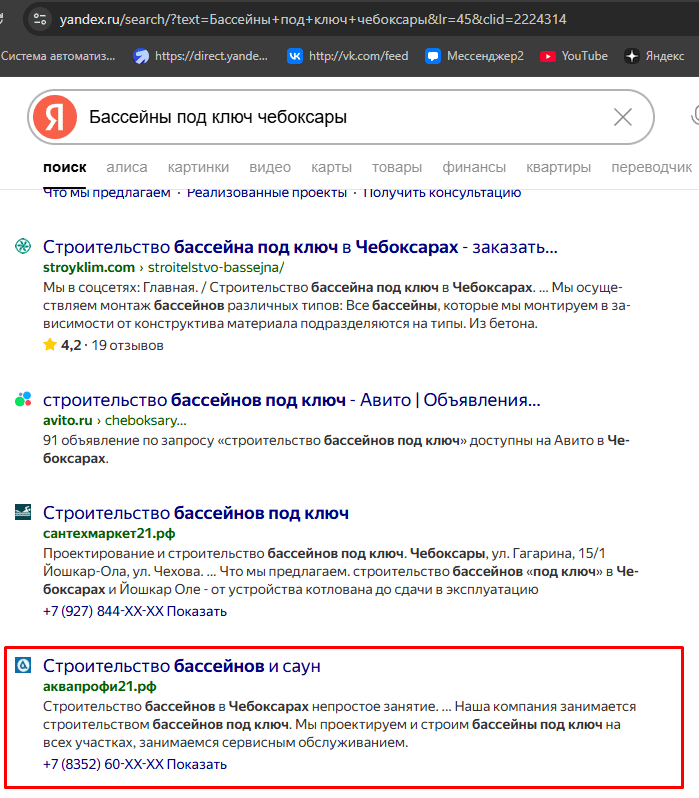699x798 pixels.
Task: Open site info icon in address bar
Action: [39, 18]
